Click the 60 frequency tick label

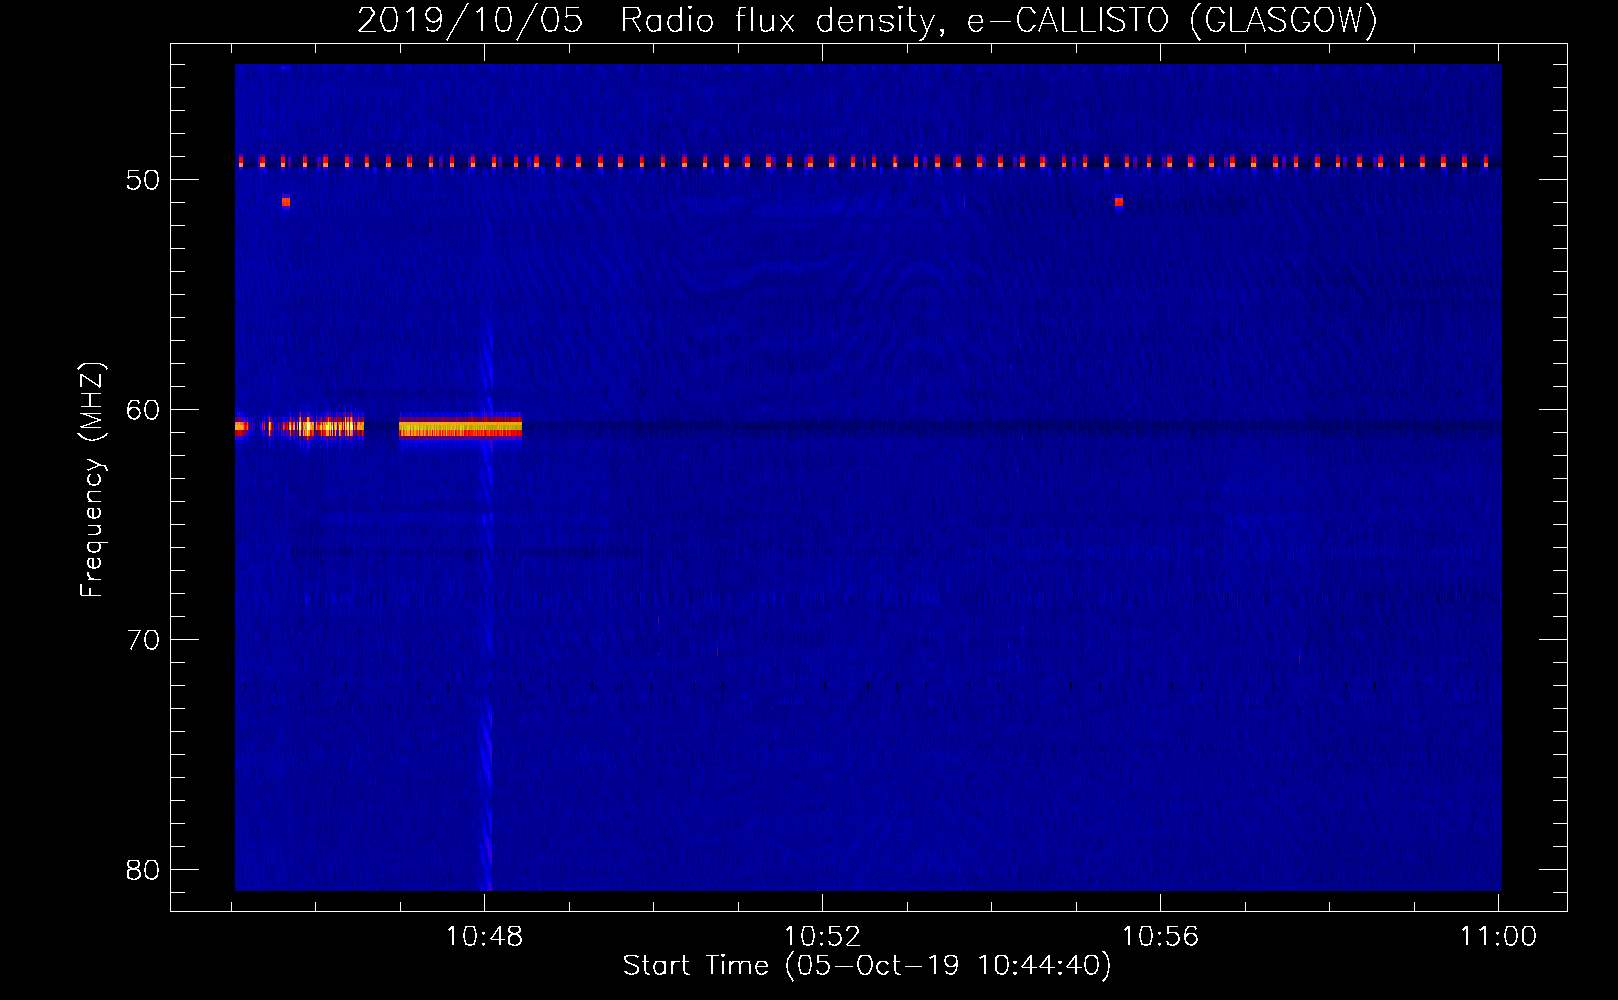(143, 410)
